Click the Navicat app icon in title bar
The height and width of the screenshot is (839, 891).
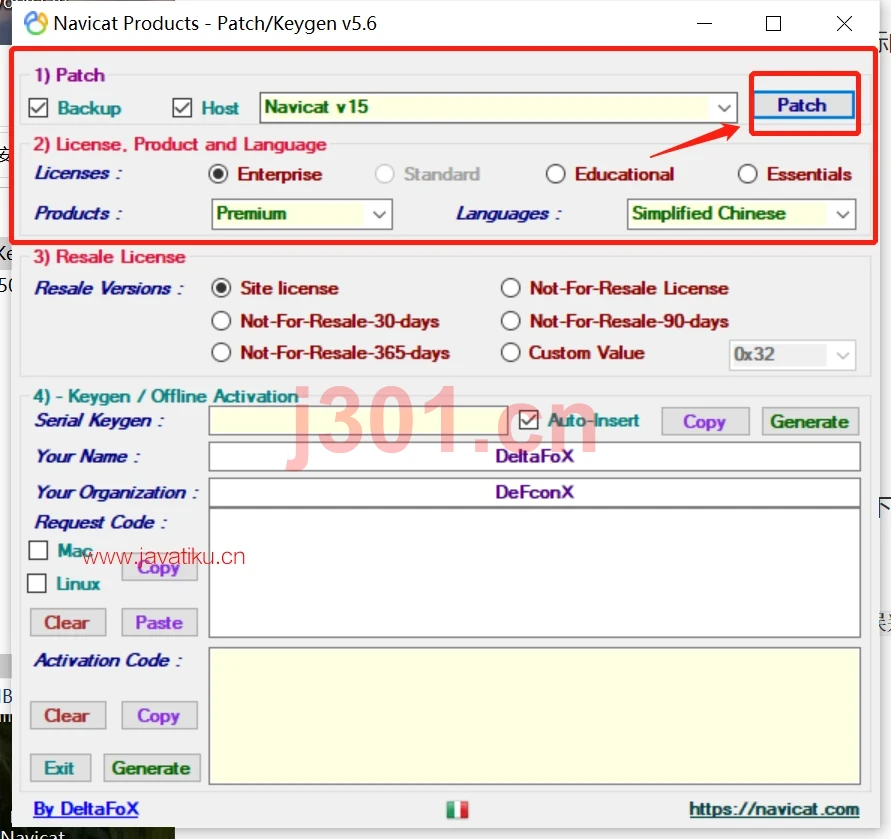pyautogui.click(x=36, y=23)
